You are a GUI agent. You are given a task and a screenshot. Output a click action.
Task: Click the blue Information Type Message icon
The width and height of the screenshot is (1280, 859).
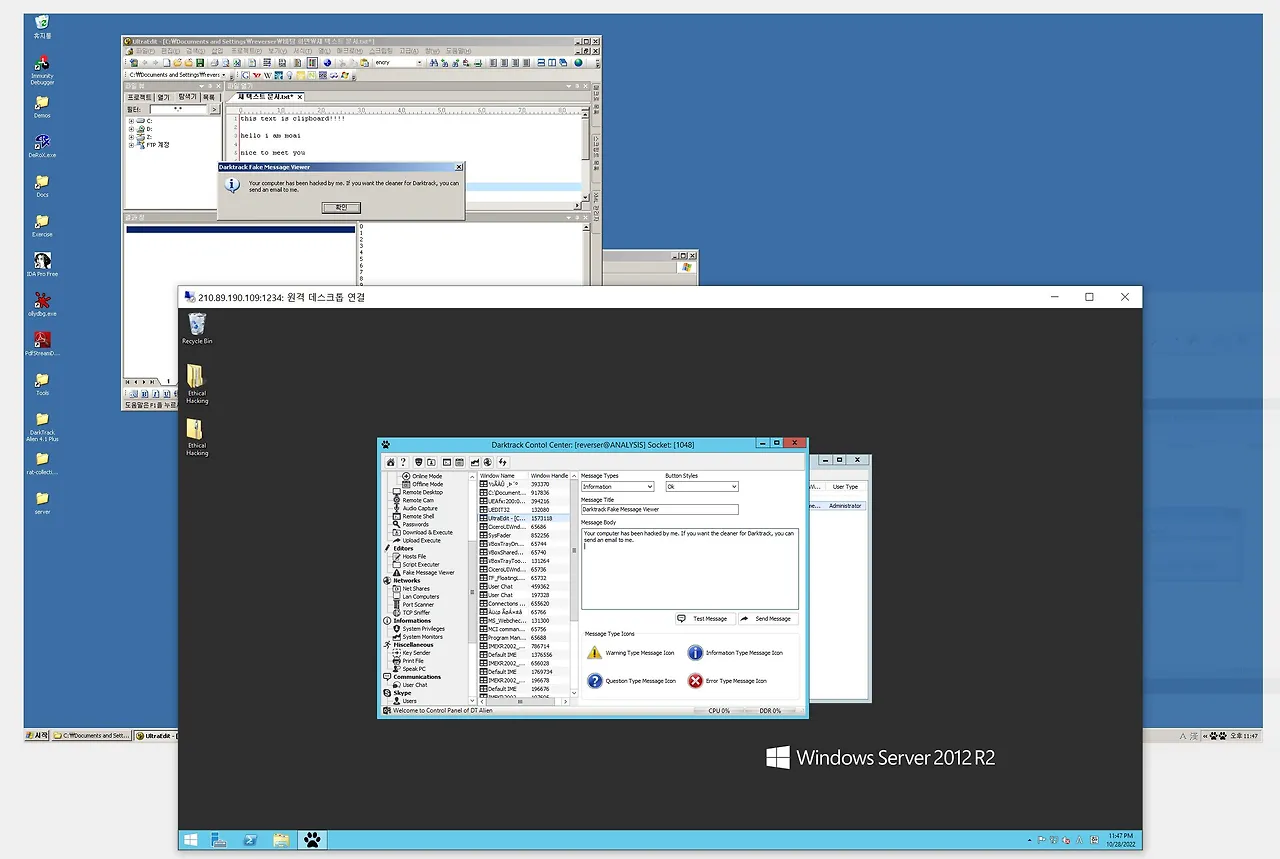(695, 653)
